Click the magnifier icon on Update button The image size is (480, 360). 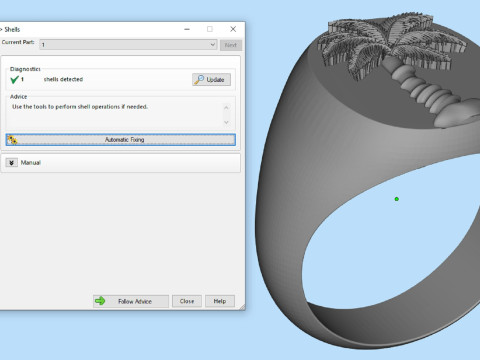pos(199,80)
